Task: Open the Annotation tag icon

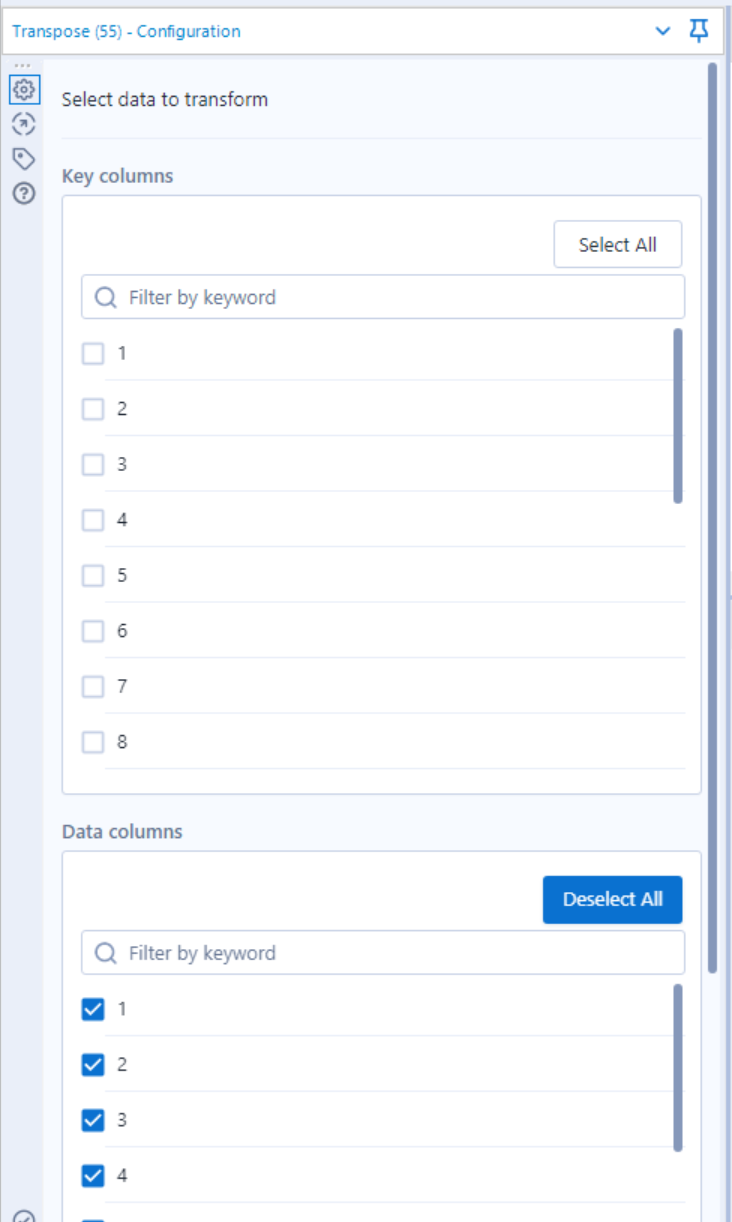Action: click(x=24, y=159)
